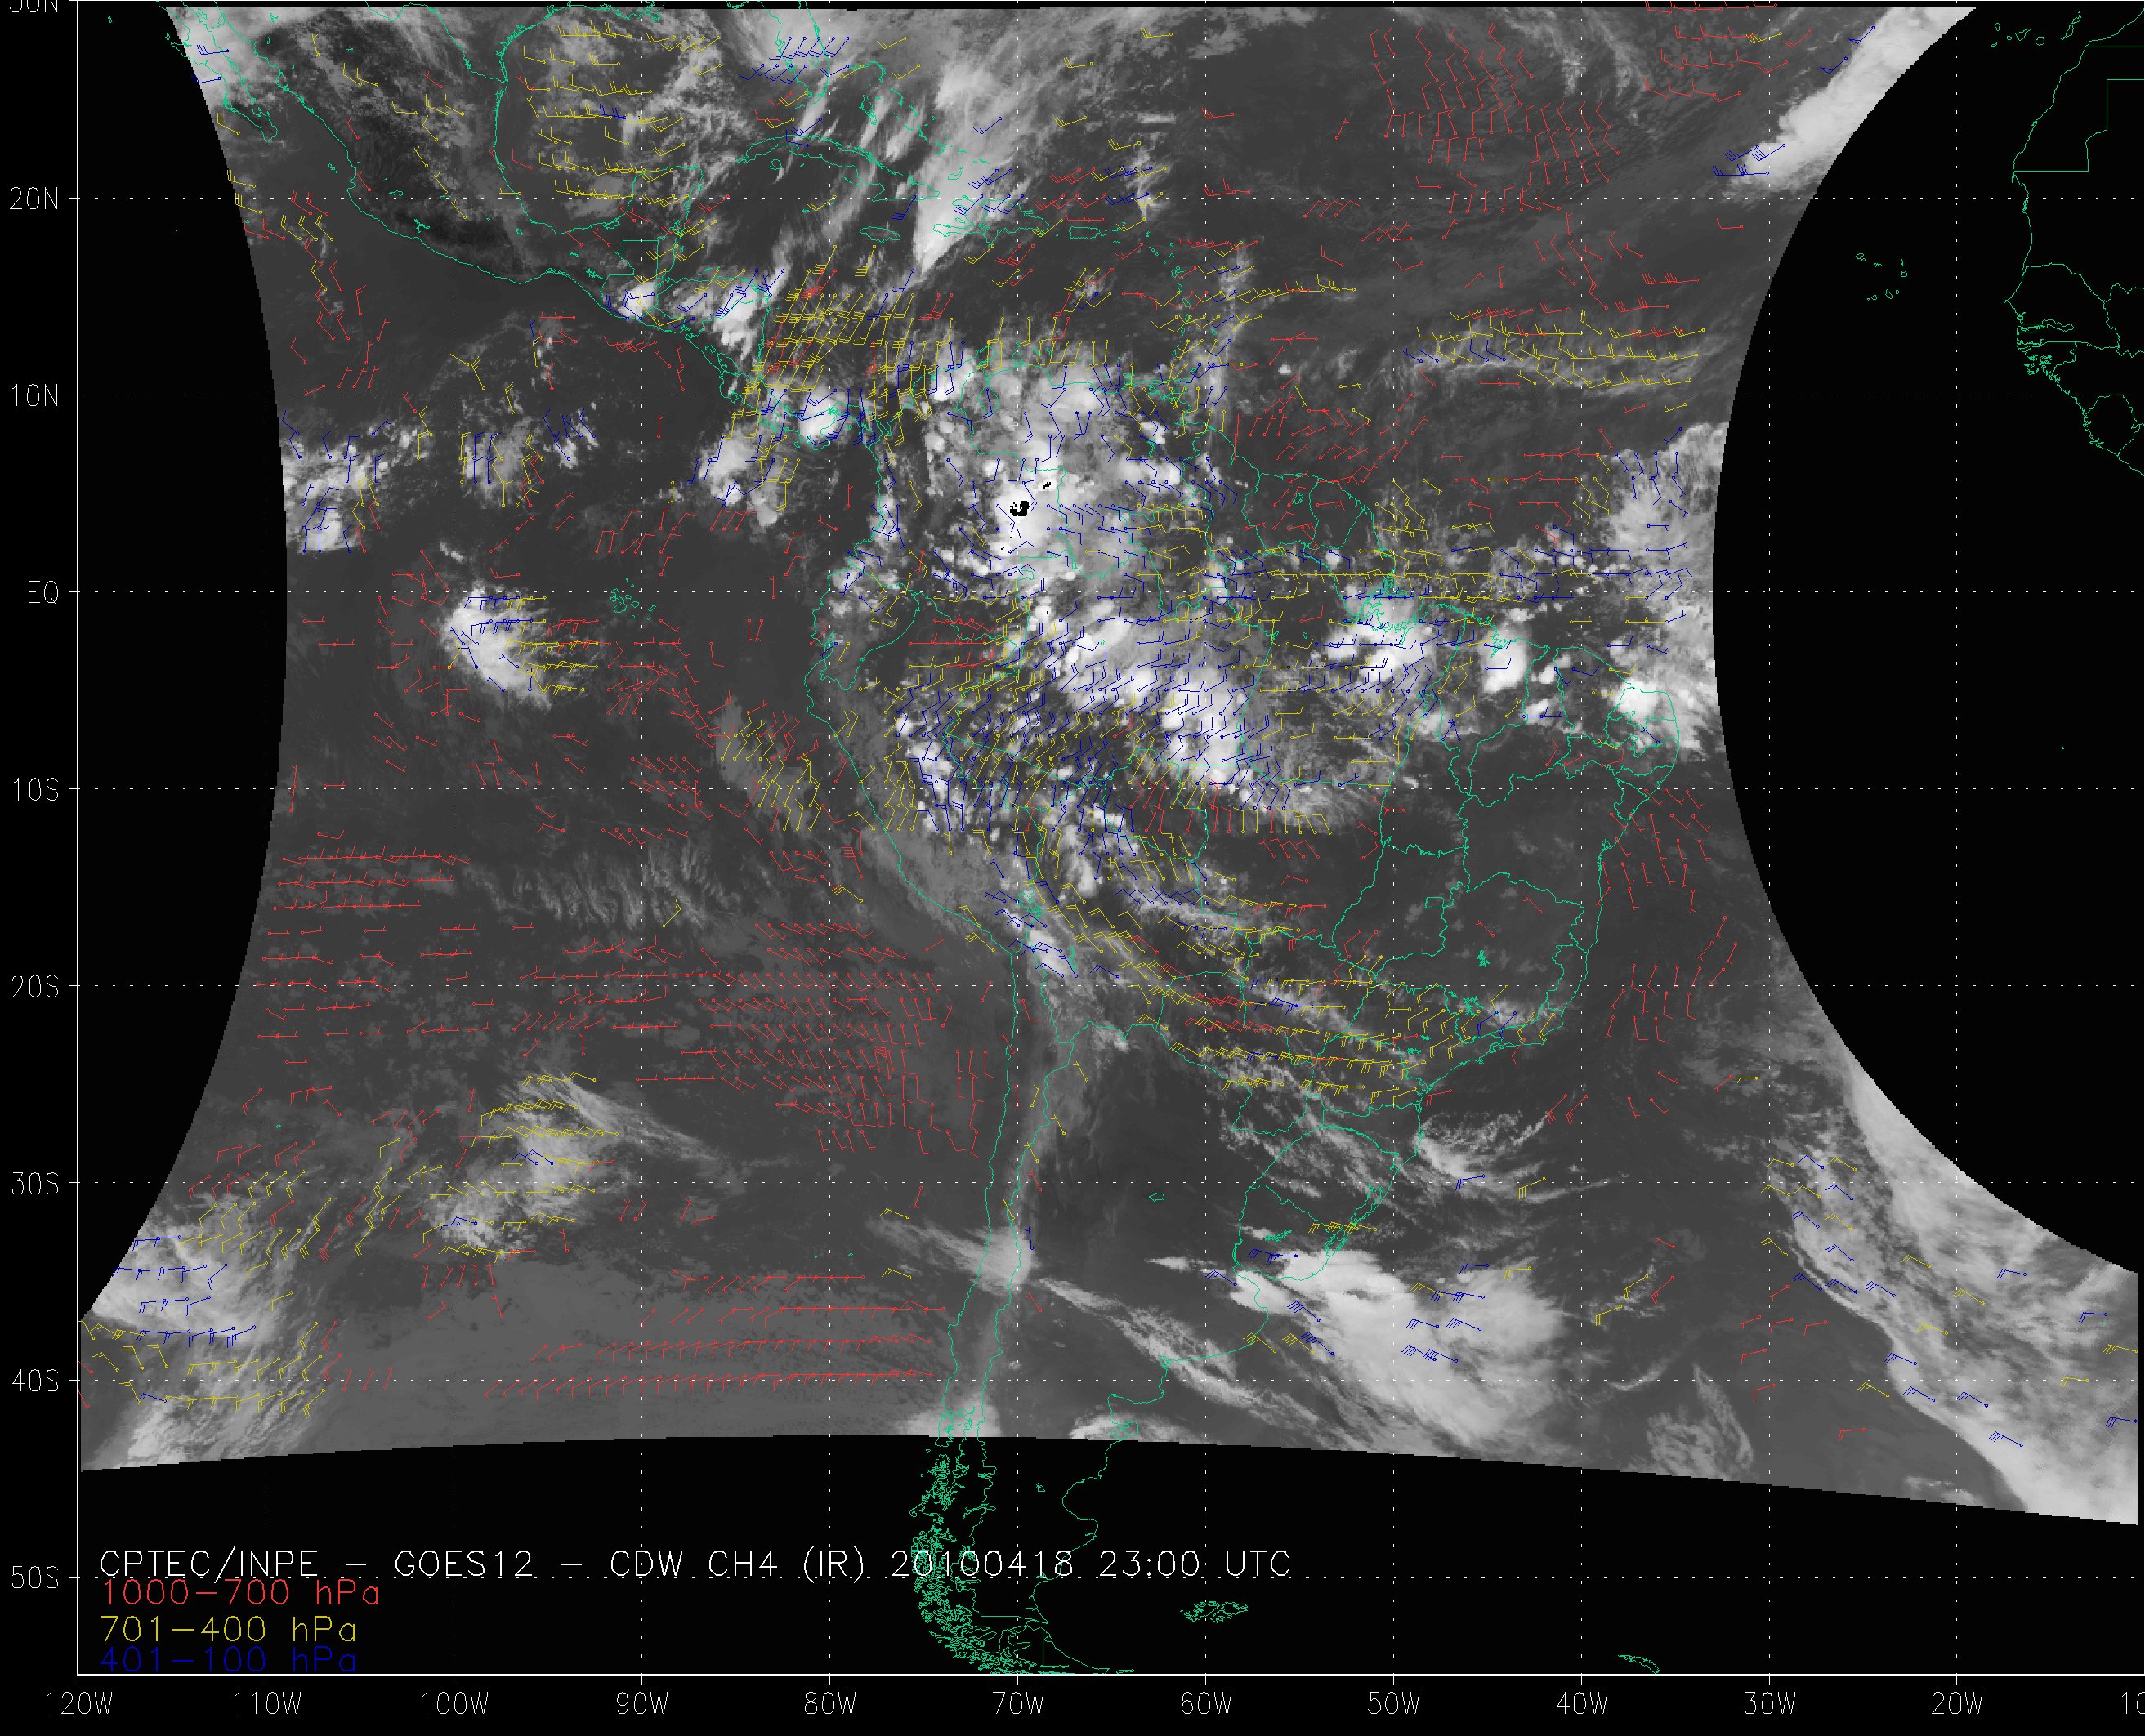2145x1736 pixels.
Task: Click the blue 401-100 hPa legend entry
Action: [228, 1660]
